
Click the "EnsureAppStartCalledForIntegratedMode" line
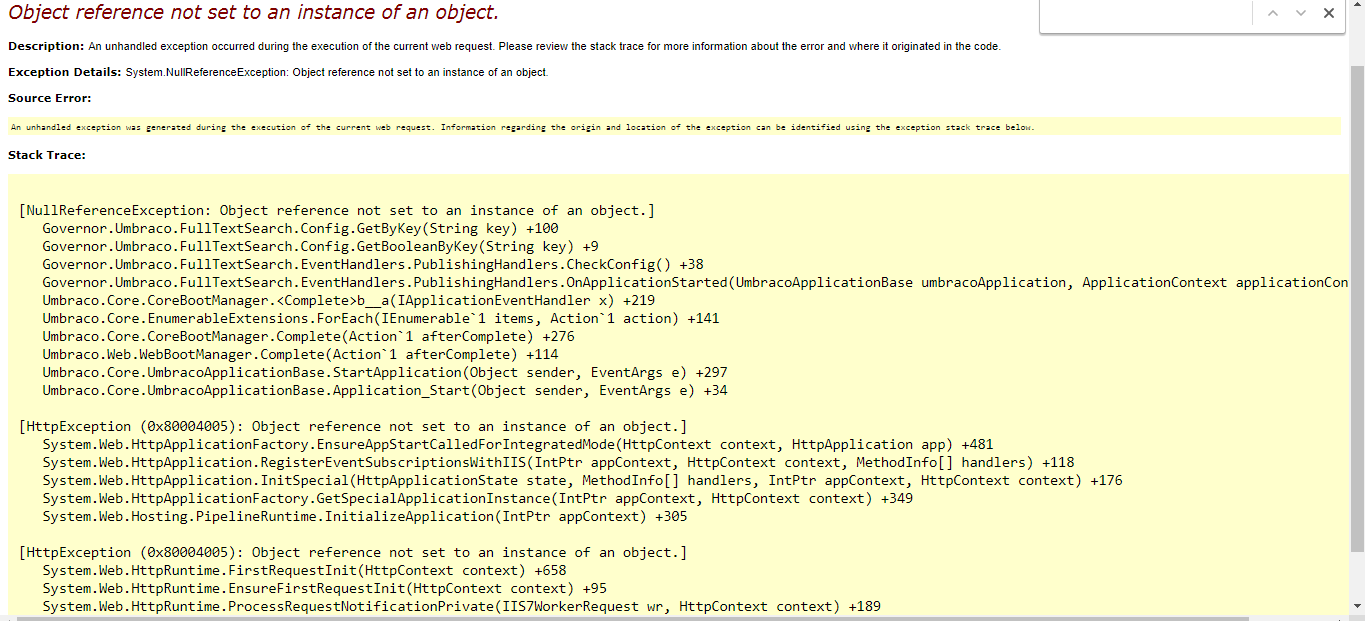tap(518, 444)
